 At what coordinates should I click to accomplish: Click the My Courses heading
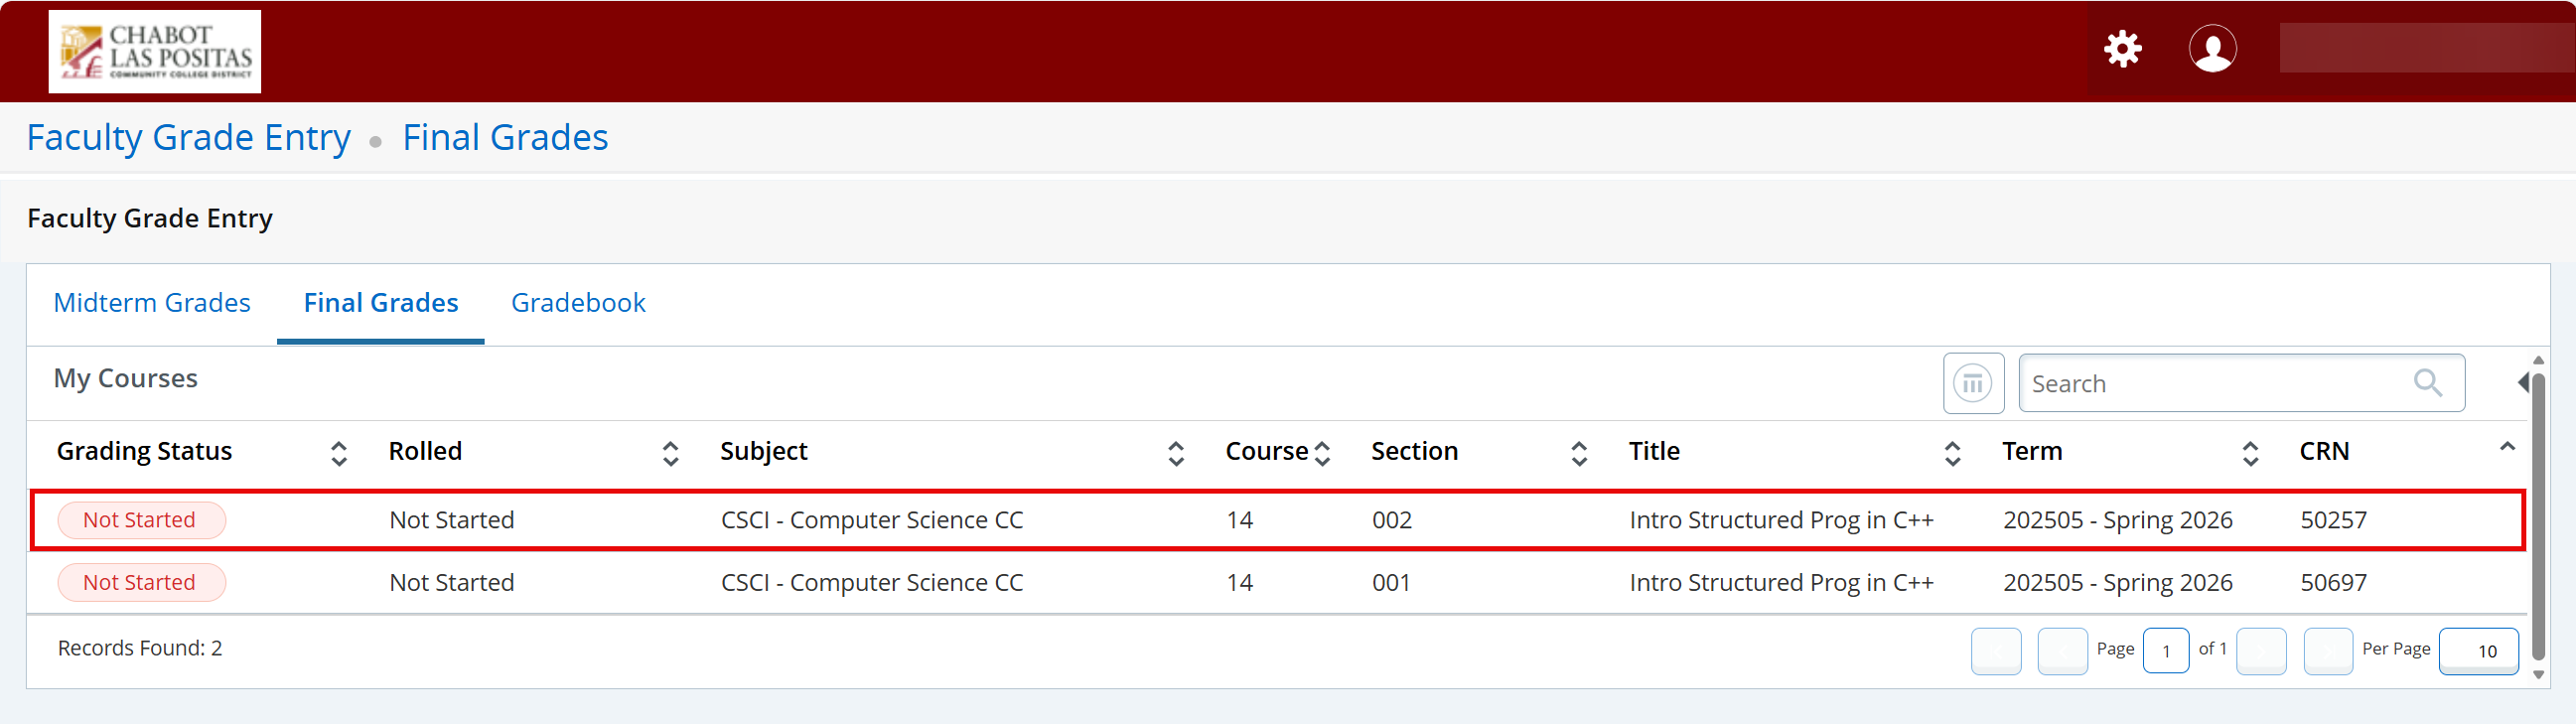pyautogui.click(x=125, y=378)
